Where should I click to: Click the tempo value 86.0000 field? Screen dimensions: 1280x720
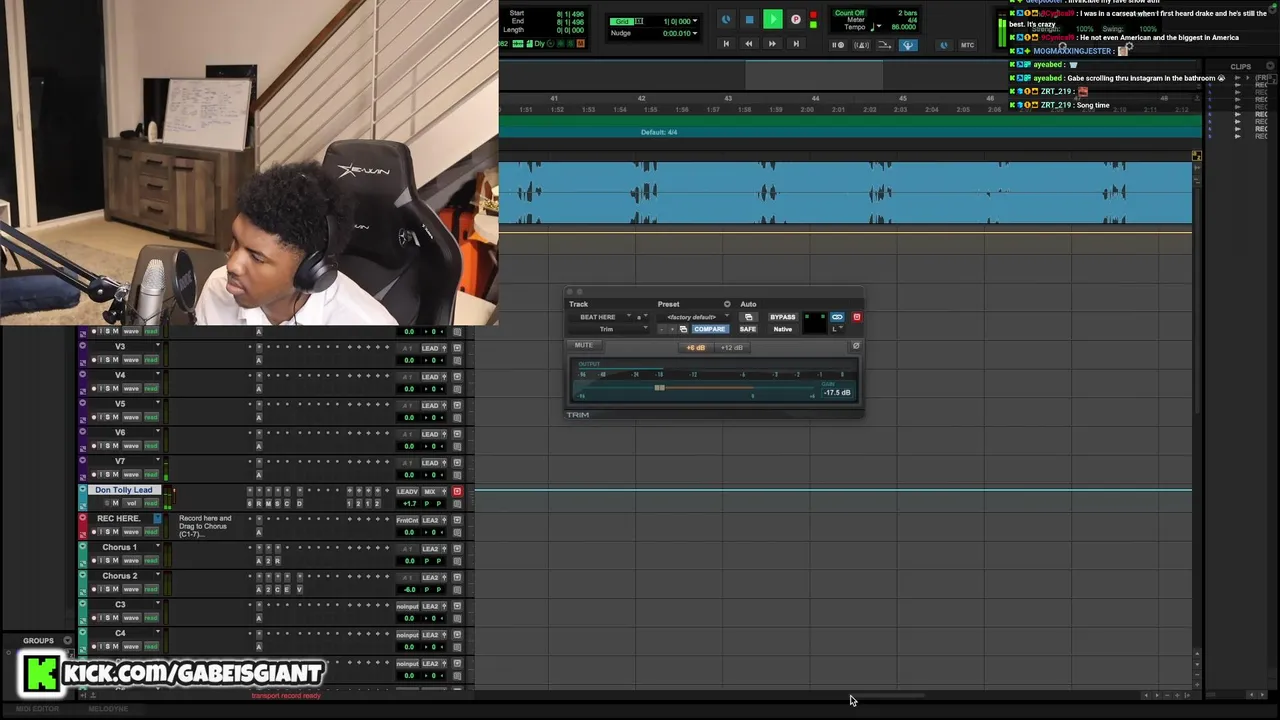[x=903, y=27]
